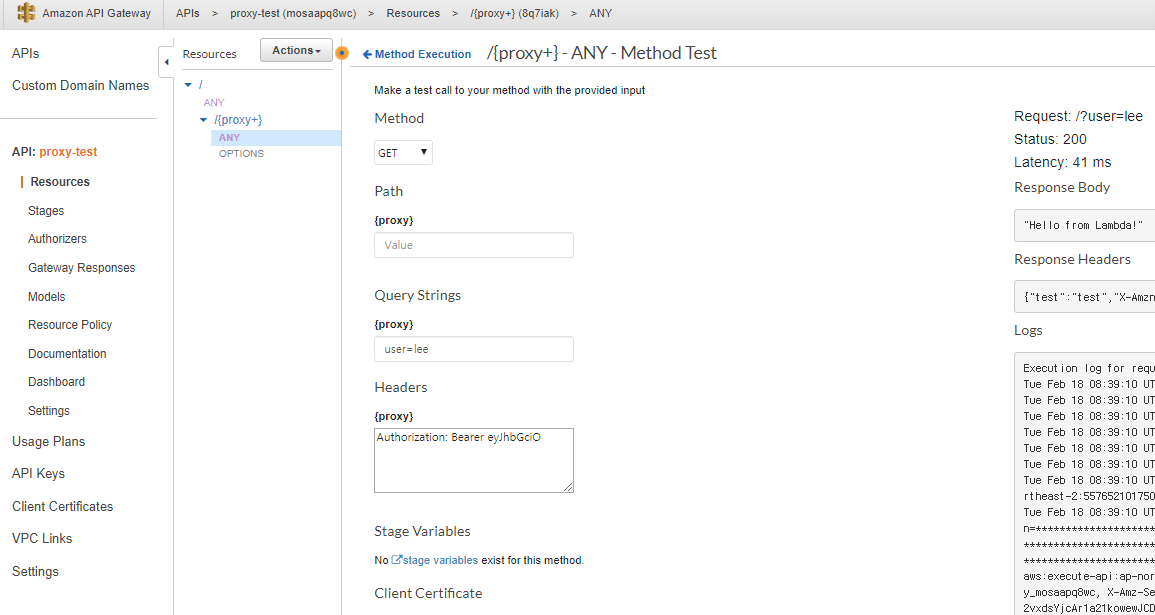
Task: Click the 'Status: 200' text
Action: (1050, 139)
